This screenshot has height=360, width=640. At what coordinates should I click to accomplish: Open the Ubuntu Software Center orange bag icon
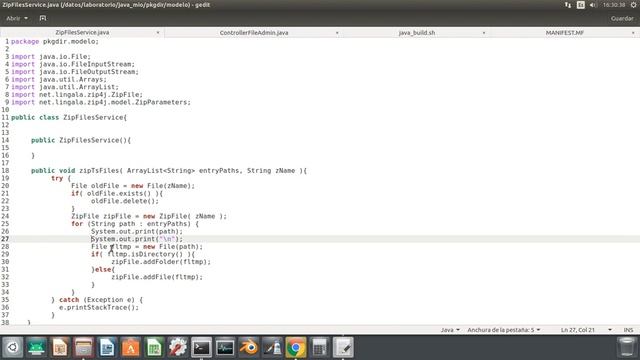click(x=131, y=348)
